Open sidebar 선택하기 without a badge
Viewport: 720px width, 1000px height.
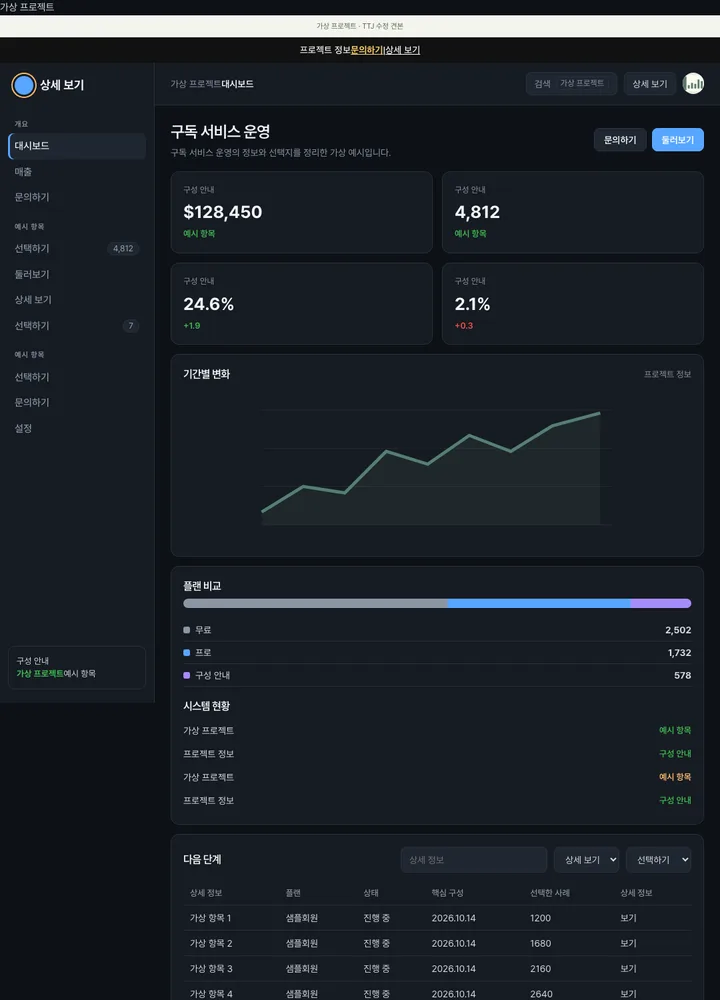click(77, 377)
